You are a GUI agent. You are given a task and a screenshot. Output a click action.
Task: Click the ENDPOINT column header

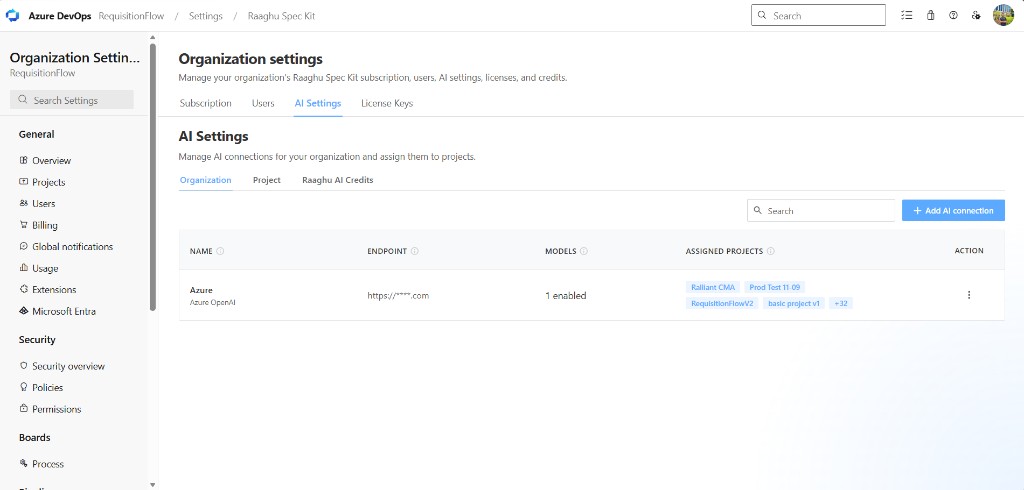(387, 251)
